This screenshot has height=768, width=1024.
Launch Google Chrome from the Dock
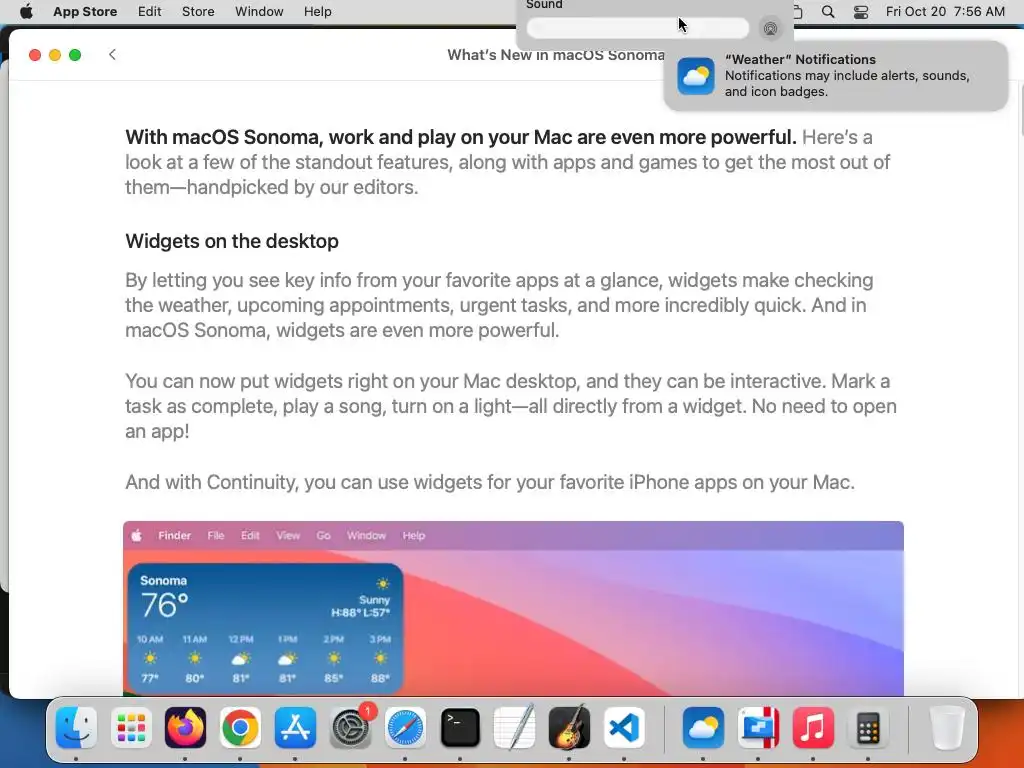(x=240, y=728)
